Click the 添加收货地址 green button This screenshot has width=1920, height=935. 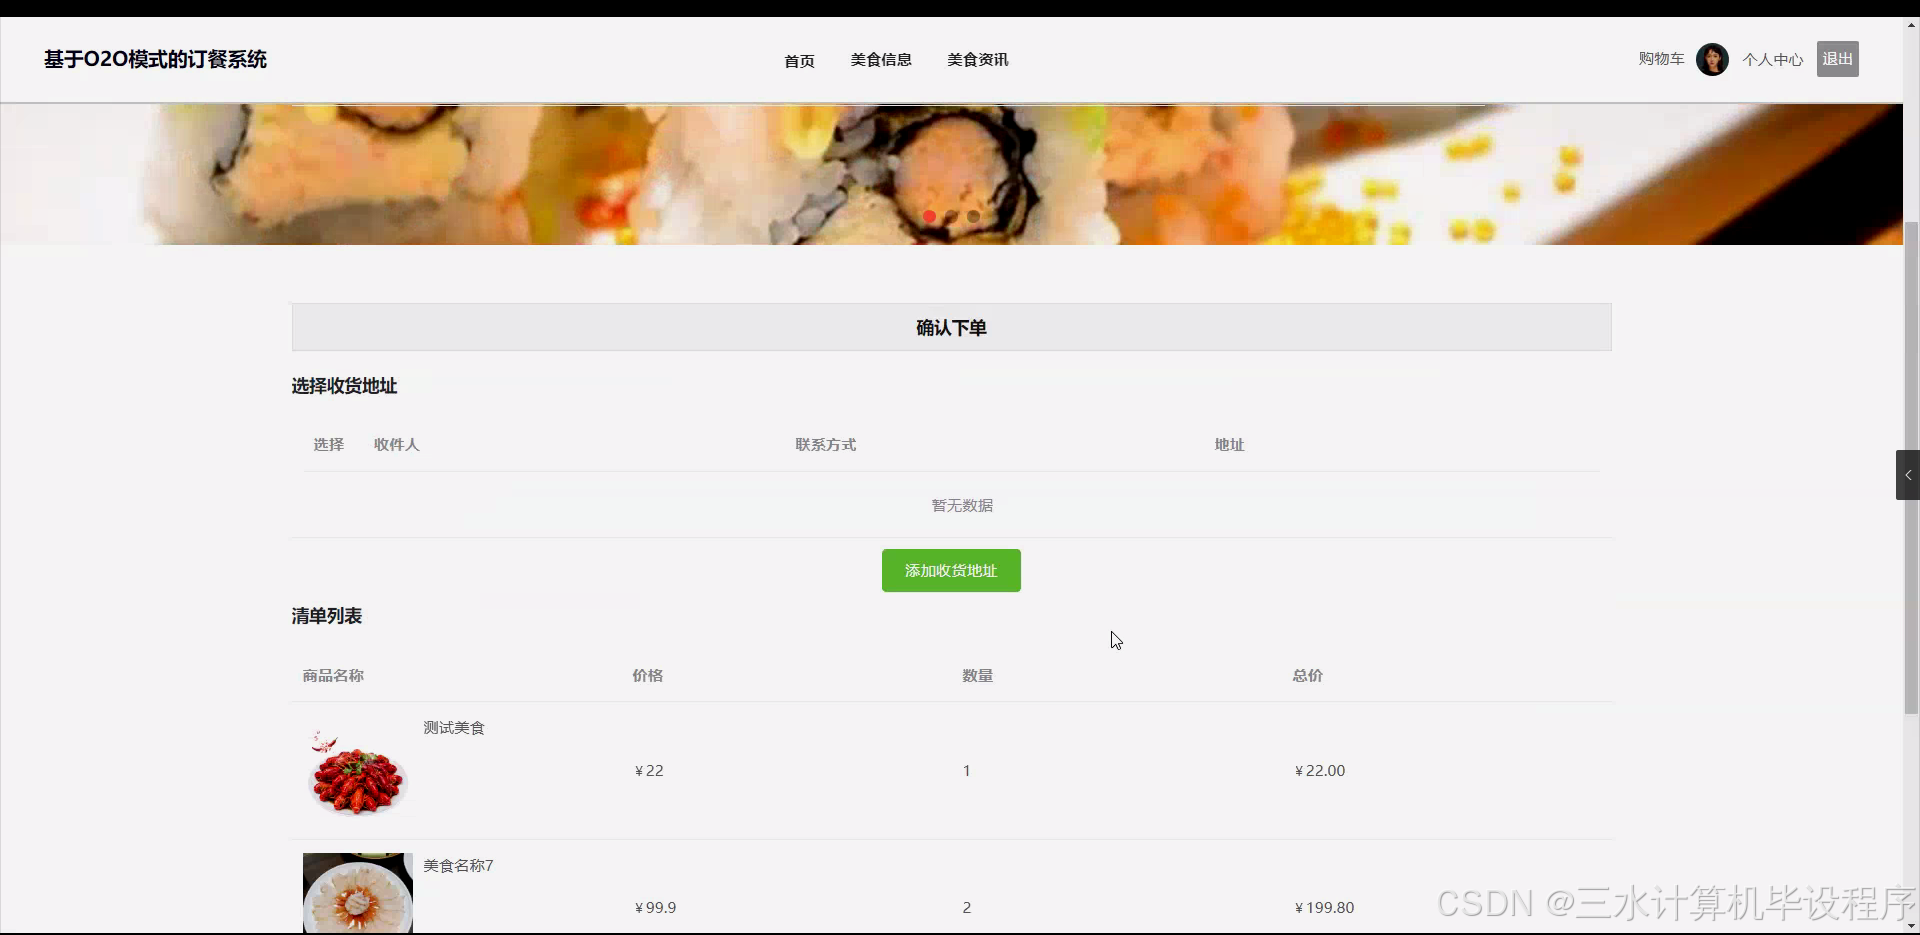[950, 570]
